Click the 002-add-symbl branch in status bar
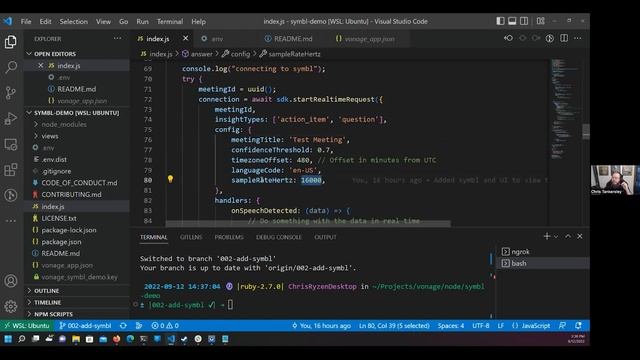Screen dimensions: 640x360 pyautogui.click(x=85, y=326)
